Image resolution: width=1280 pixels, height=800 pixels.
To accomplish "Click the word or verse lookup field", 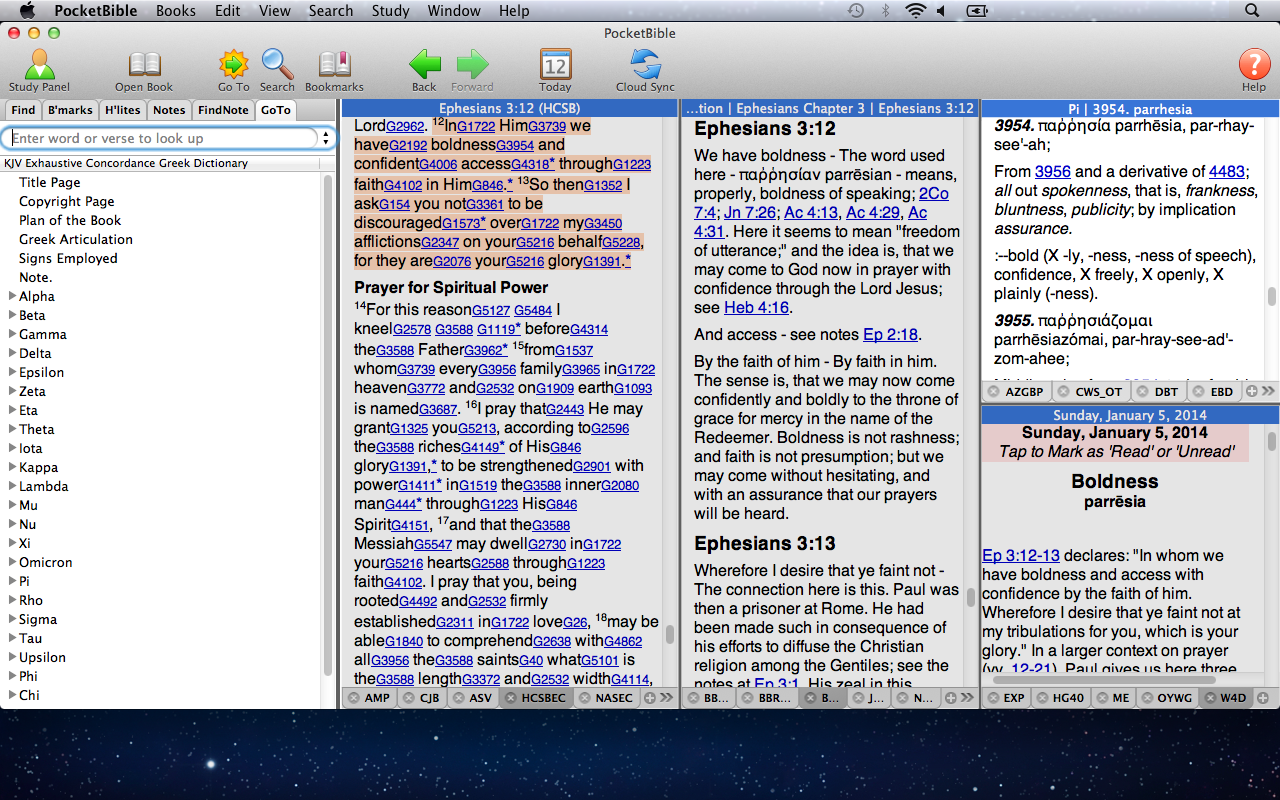I will pyautogui.click(x=160, y=138).
